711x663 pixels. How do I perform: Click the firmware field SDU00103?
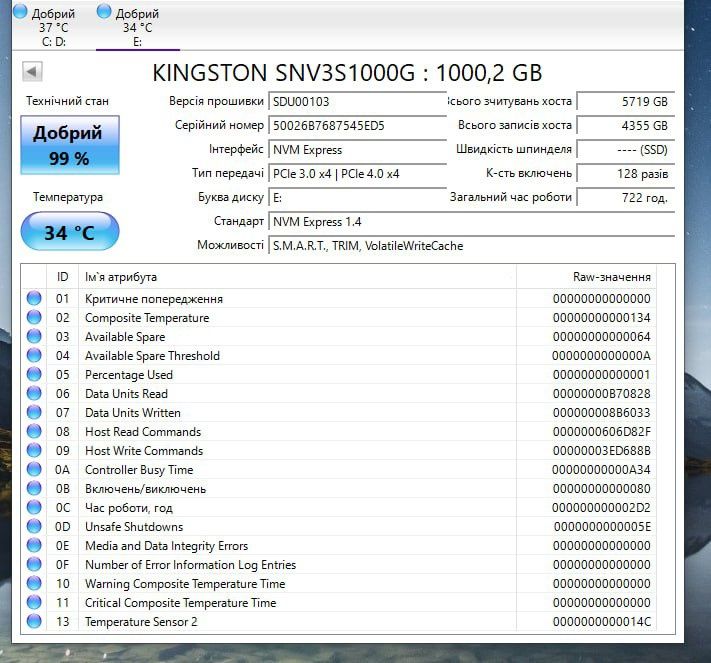click(357, 102)
